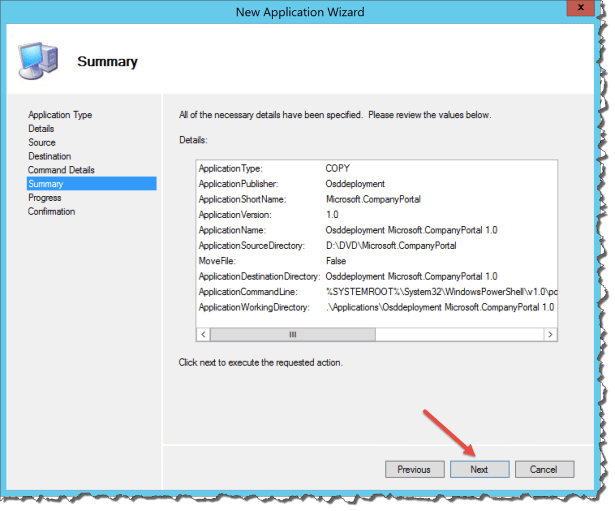This screenshot has width=615, height=511.
Task: Click the ApplicationName value
Action: pos(411,230)
